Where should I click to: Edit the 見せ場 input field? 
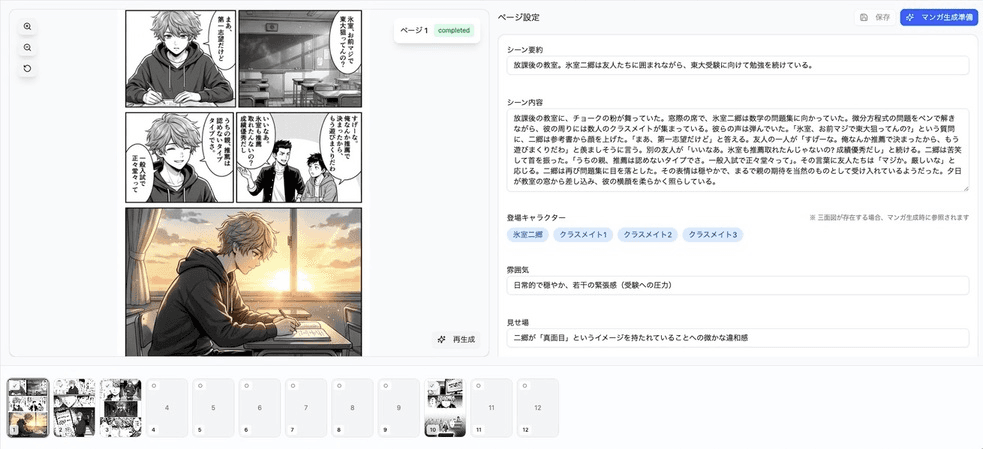click(737, 338)
